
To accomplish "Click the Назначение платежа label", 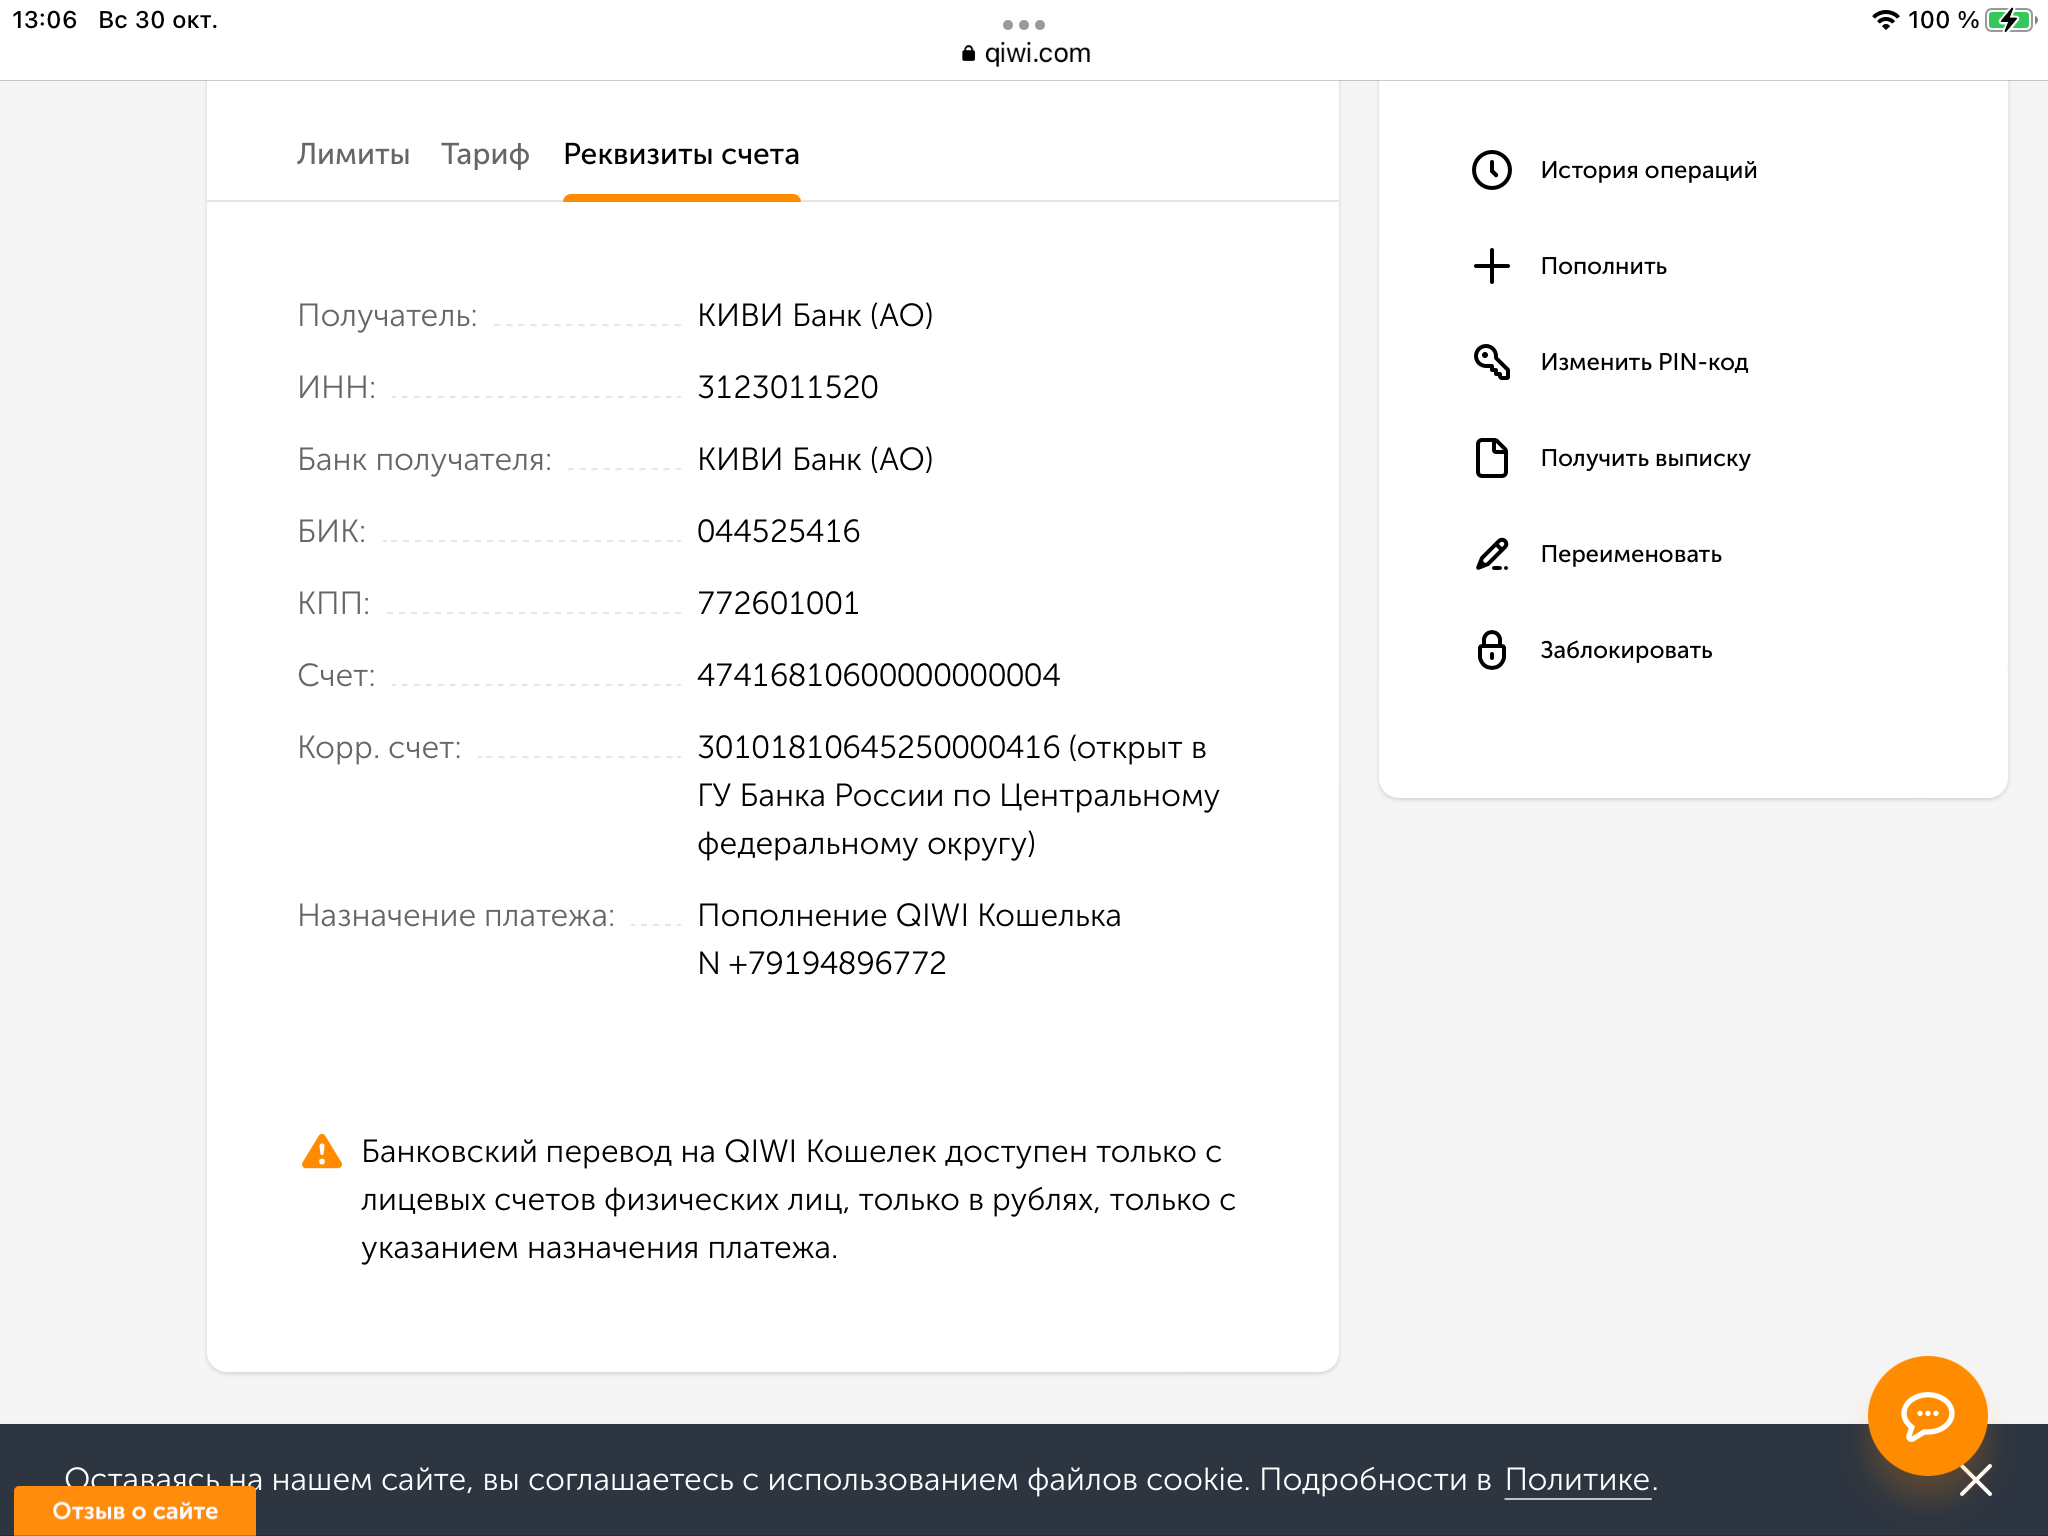I will coord(456,915).
